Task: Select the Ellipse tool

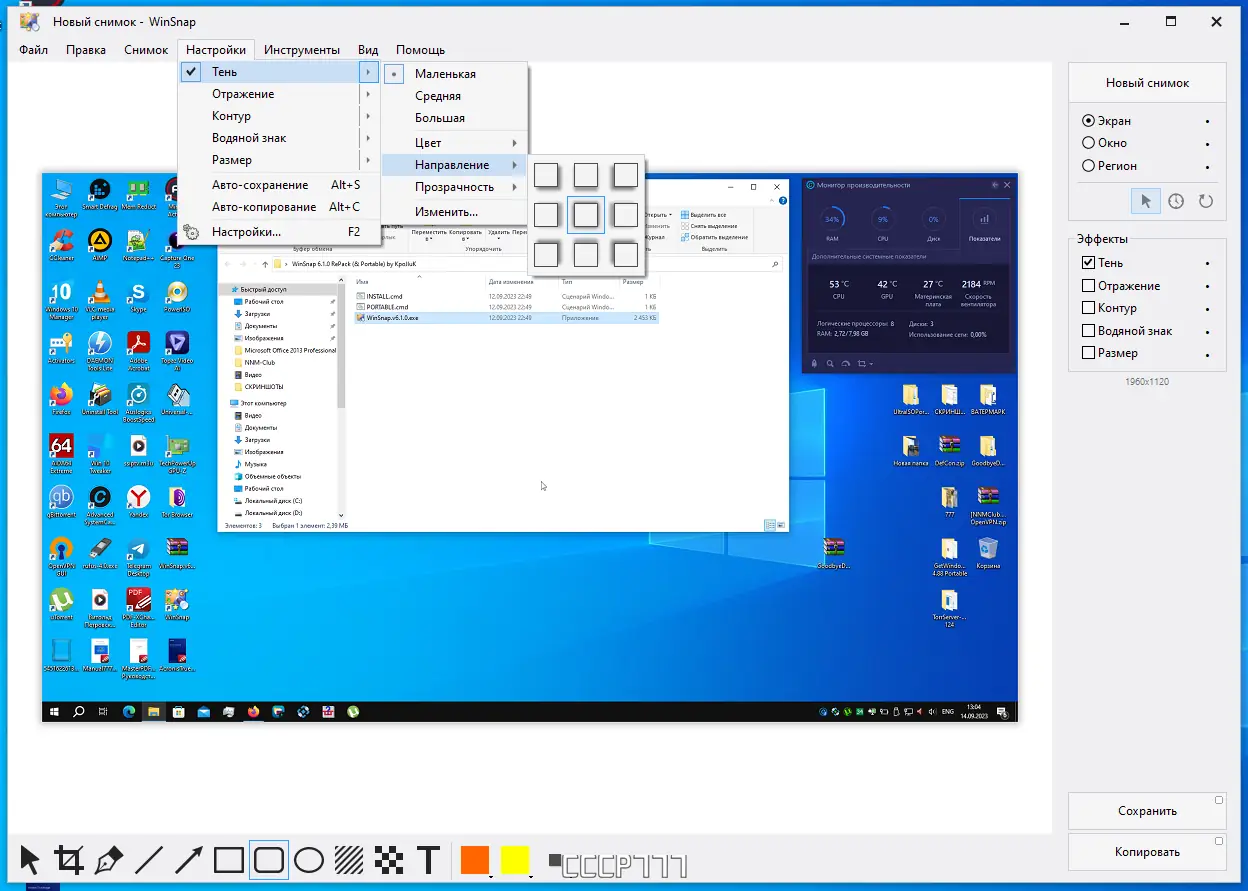Action: click(309, 860)
